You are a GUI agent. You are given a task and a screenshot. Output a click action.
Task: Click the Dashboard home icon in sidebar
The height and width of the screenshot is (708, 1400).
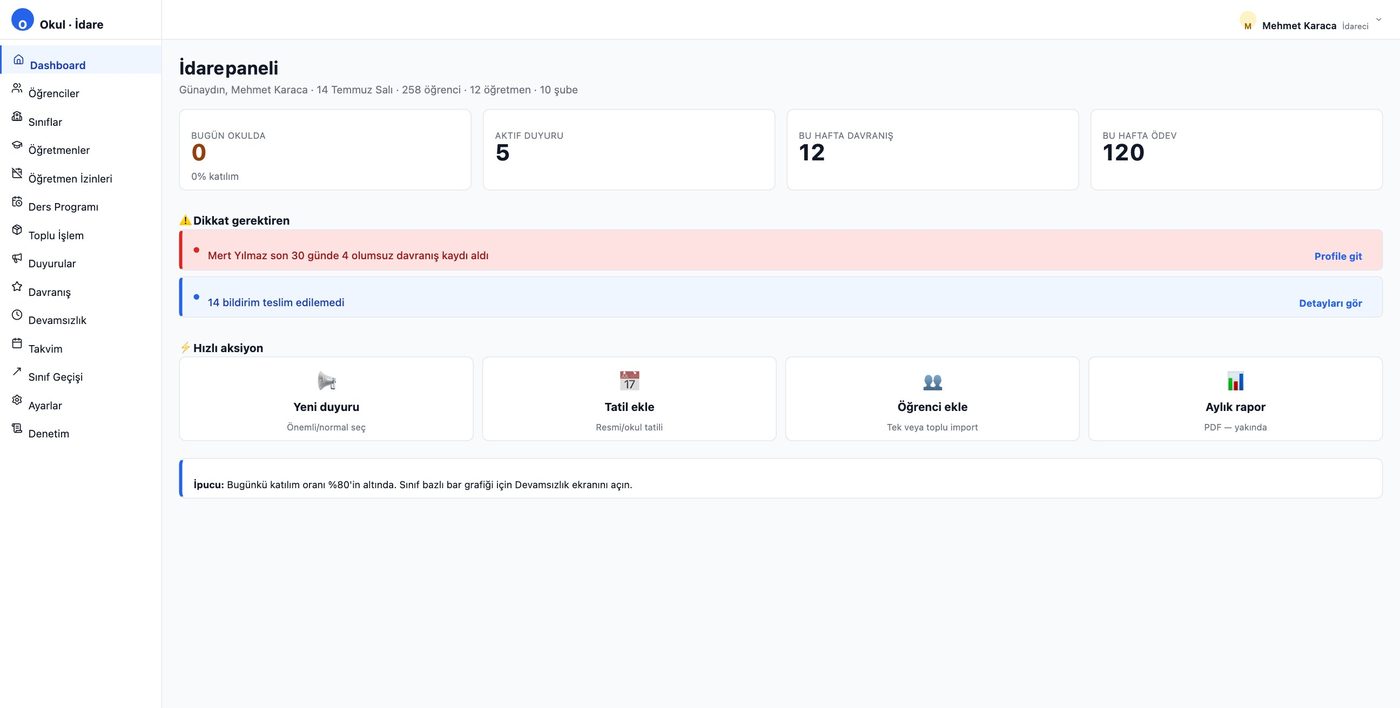coord(18,60)
